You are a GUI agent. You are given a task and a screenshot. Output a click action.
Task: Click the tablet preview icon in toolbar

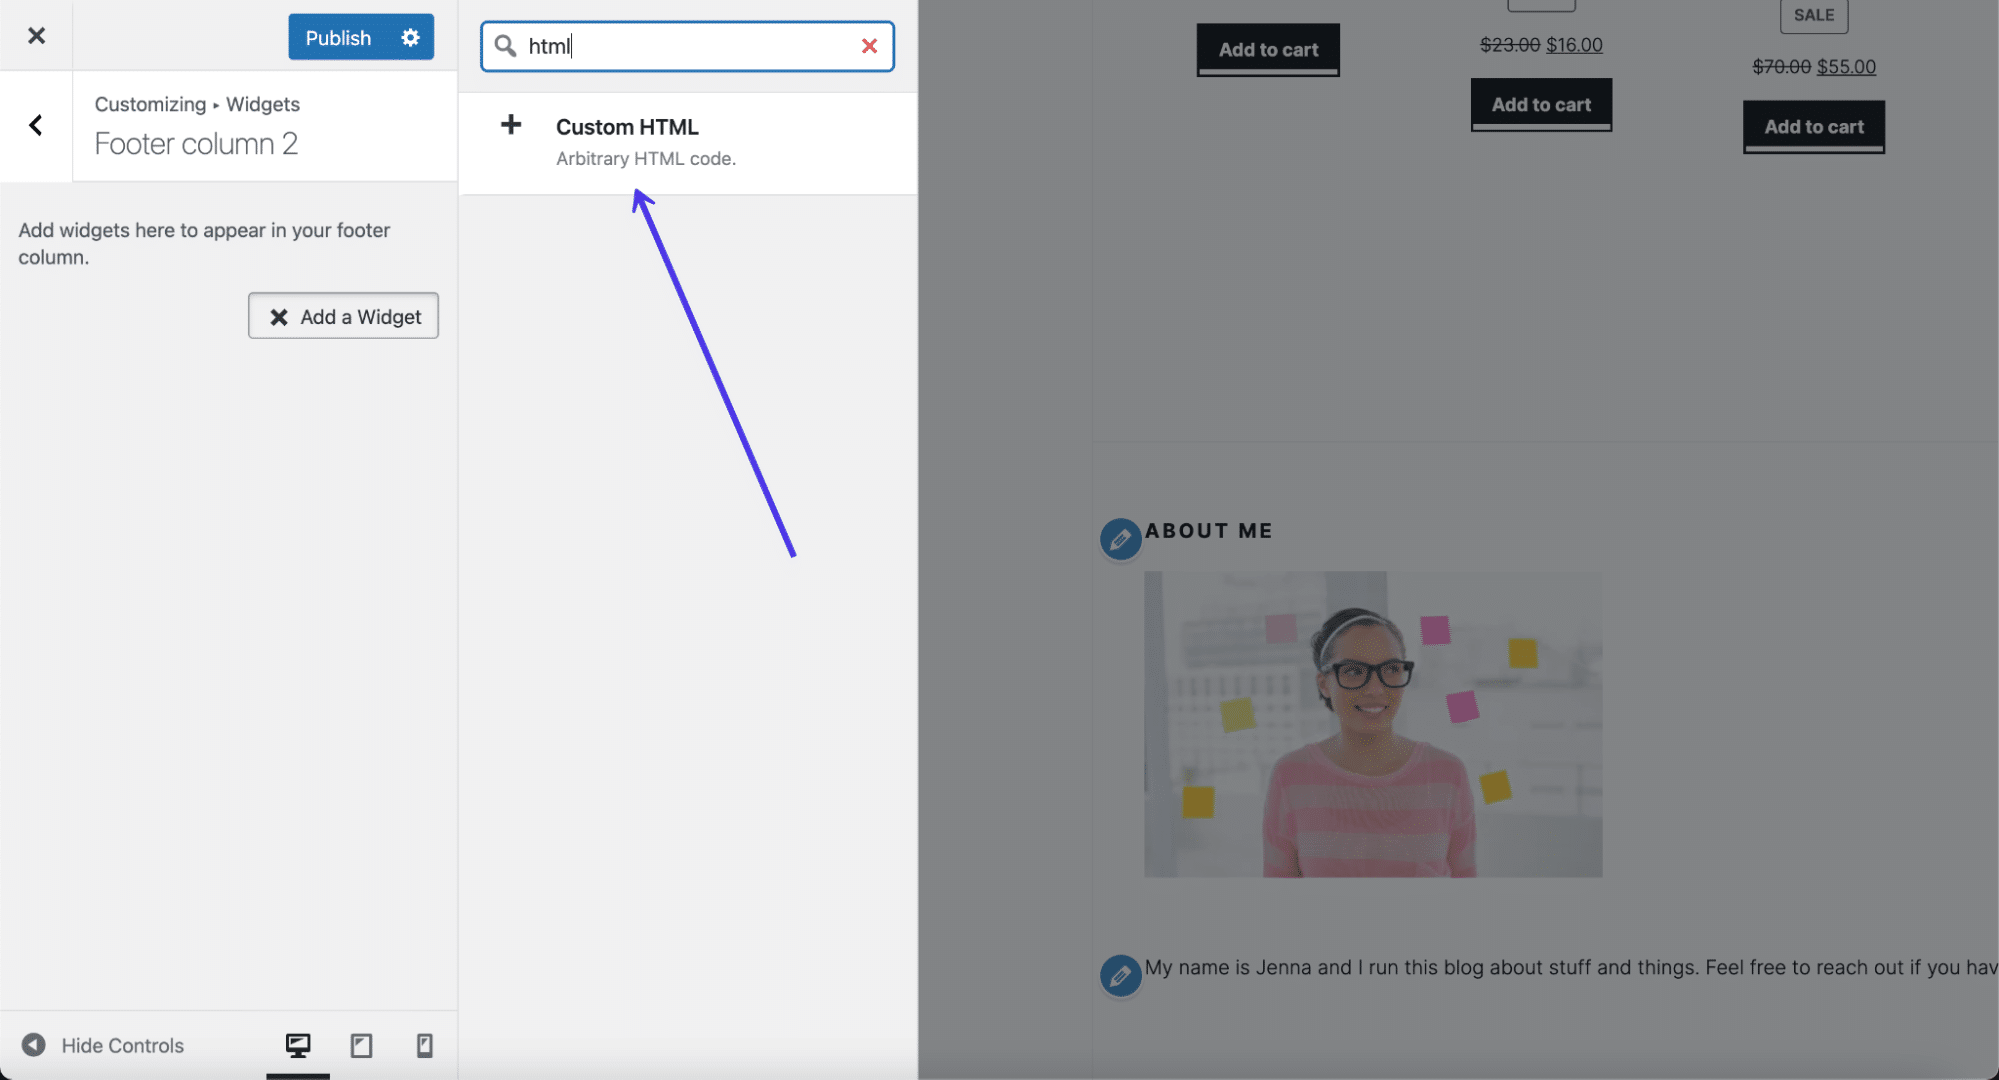[359, 1045]
